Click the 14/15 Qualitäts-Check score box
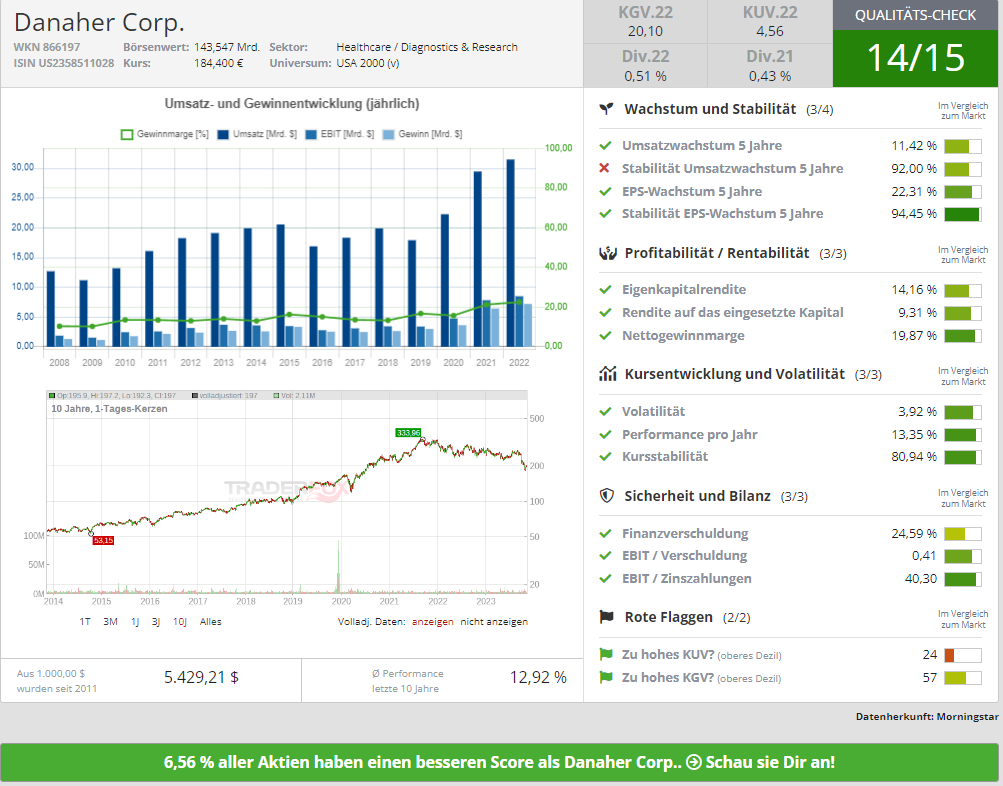This screenshot has width=1003, height=786. pyautogui.click(x=916, y=58)
